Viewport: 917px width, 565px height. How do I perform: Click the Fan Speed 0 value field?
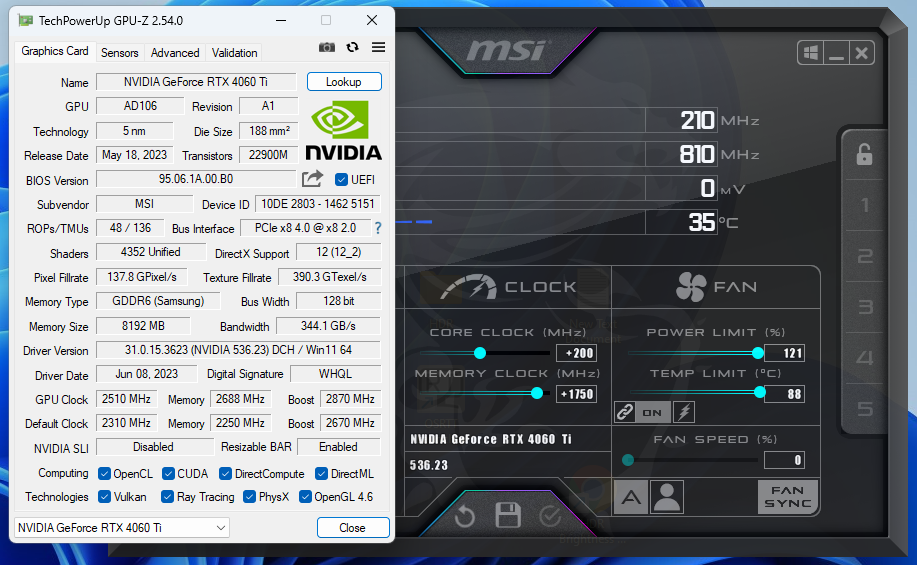[x=784, y=460]
